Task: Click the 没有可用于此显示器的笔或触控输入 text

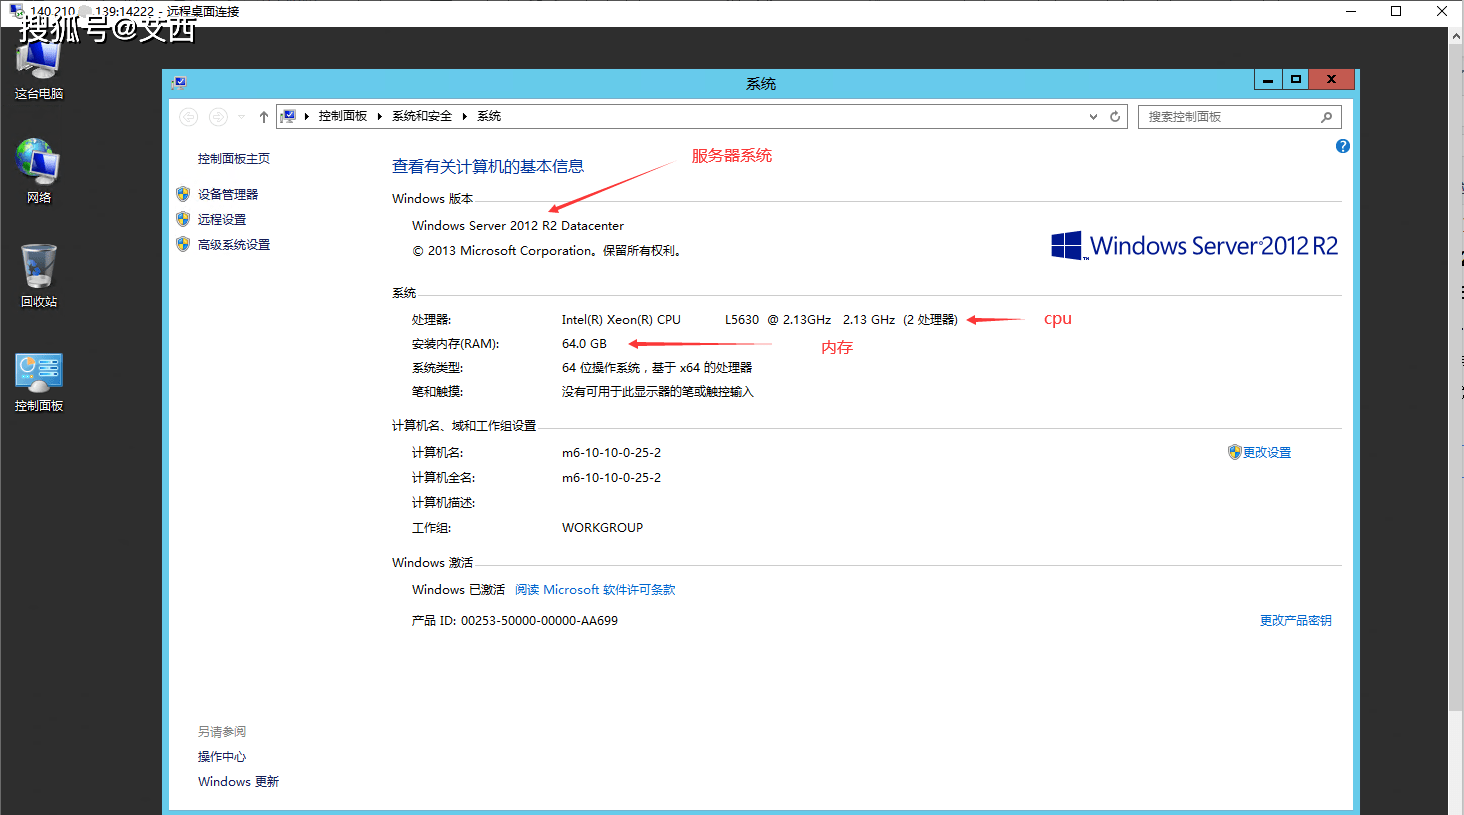Action: [658, 392]
